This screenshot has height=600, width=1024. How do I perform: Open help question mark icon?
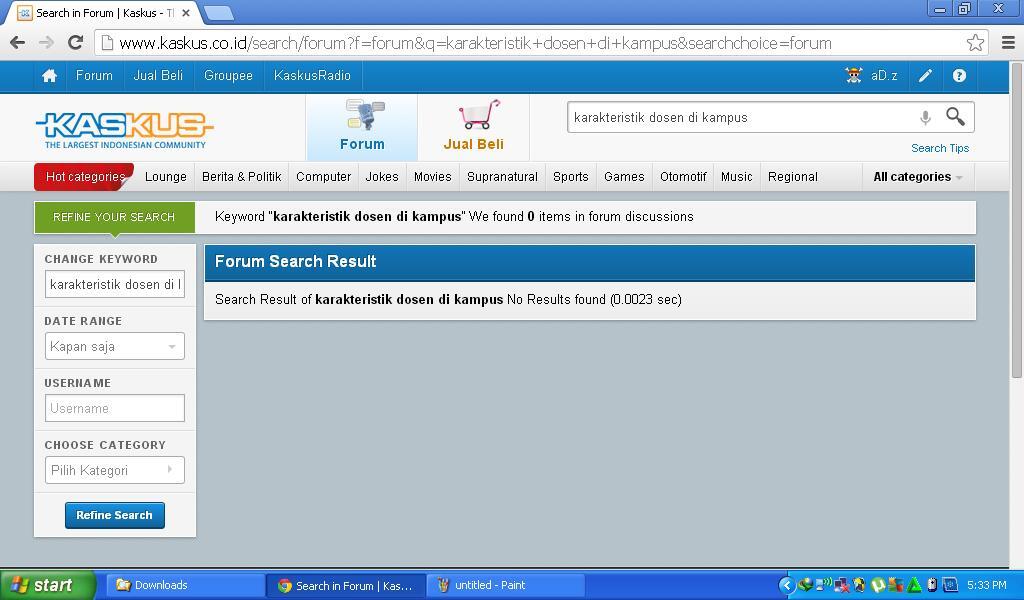[x=959, y=76]
